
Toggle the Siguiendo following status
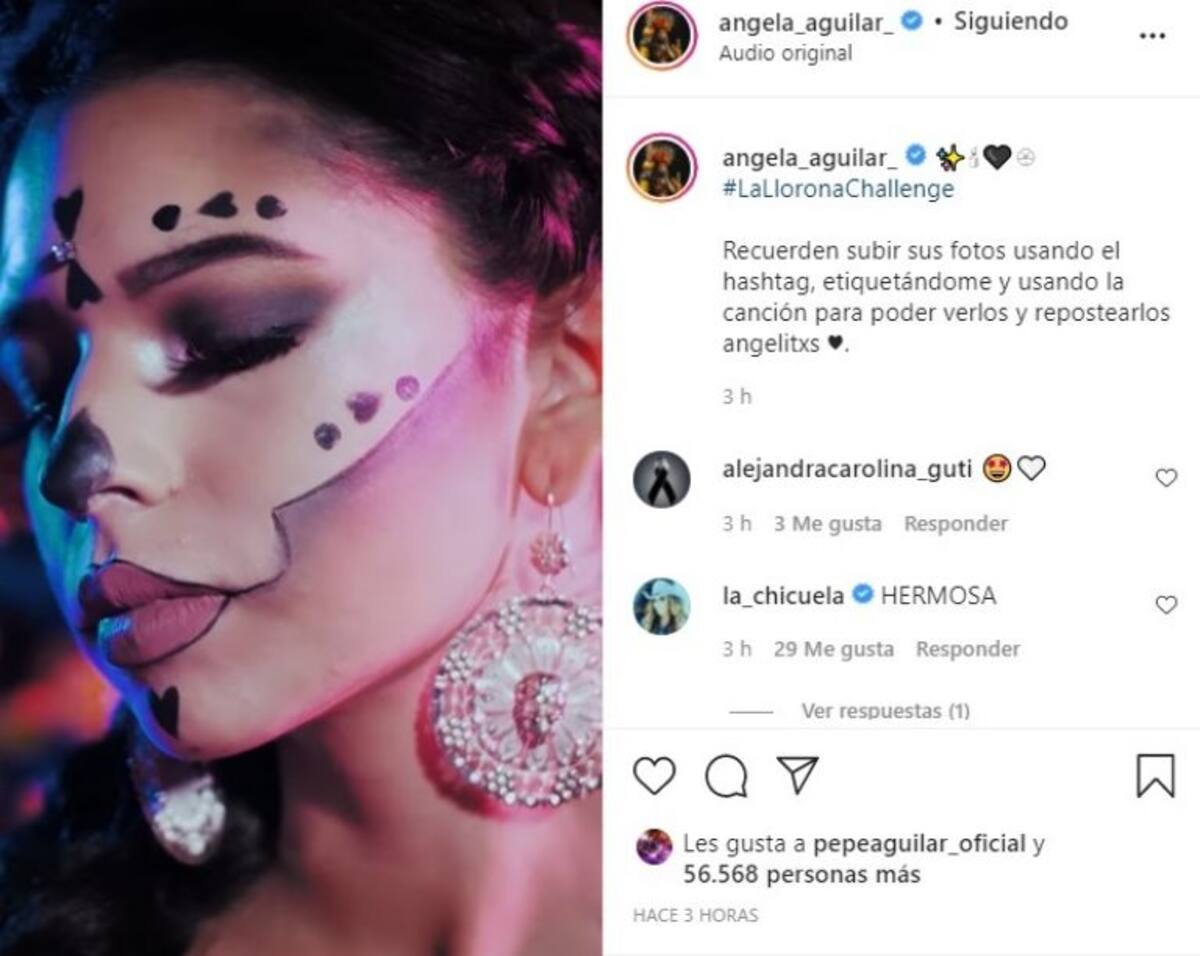point(1010,21)
